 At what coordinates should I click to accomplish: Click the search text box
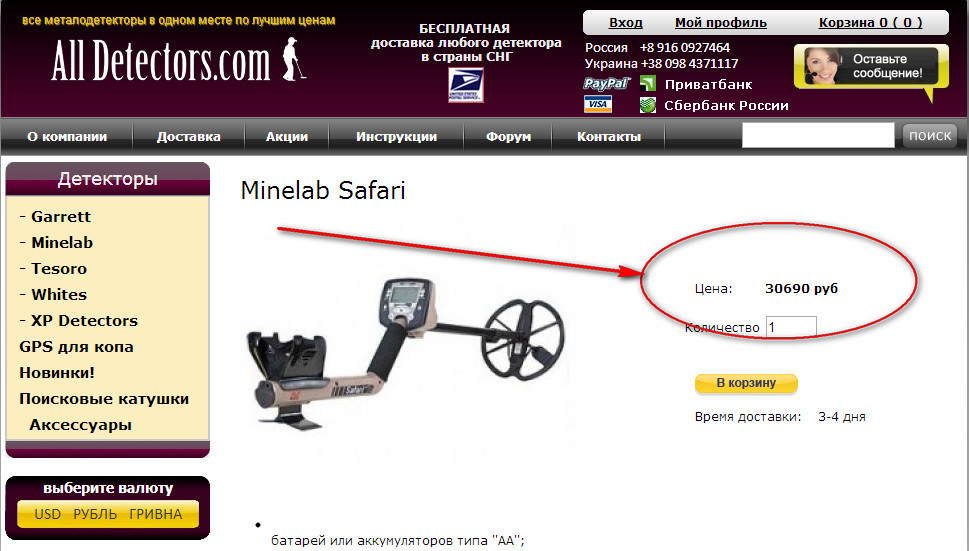click(x=818, y=135)
